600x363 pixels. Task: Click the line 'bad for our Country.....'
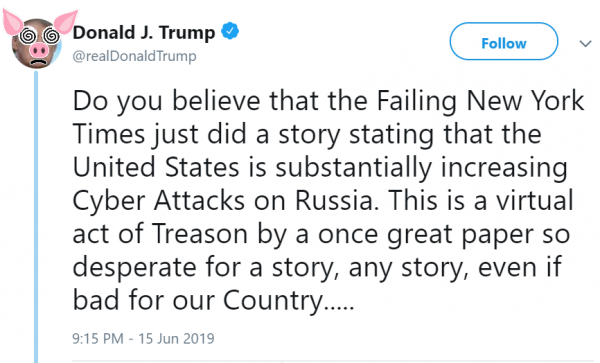point(213,301)
